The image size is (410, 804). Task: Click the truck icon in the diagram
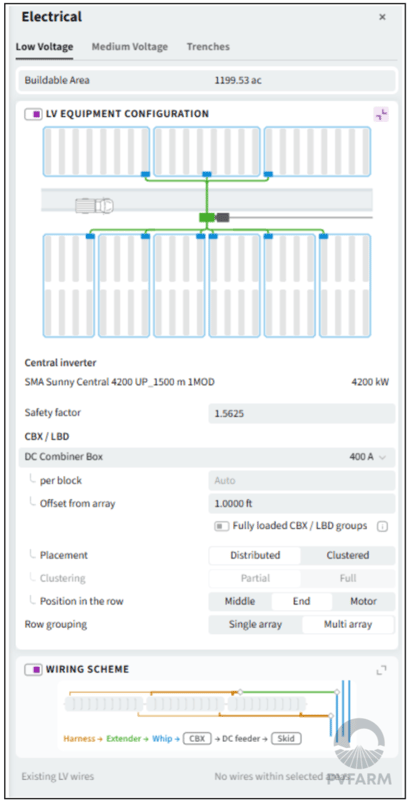94,206
